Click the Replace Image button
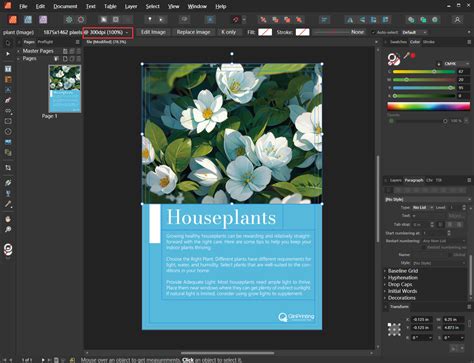The width and height of the screenshot is (474, 363). [x=193, y=32]
